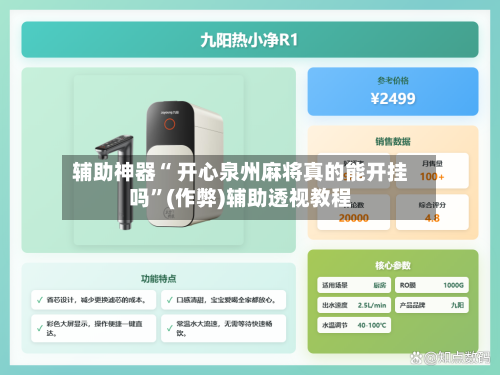This screenshot has height=375, width=500.
Task: Click the checkmark beside 常温水大流速 feature
Action: click(169, 328)
